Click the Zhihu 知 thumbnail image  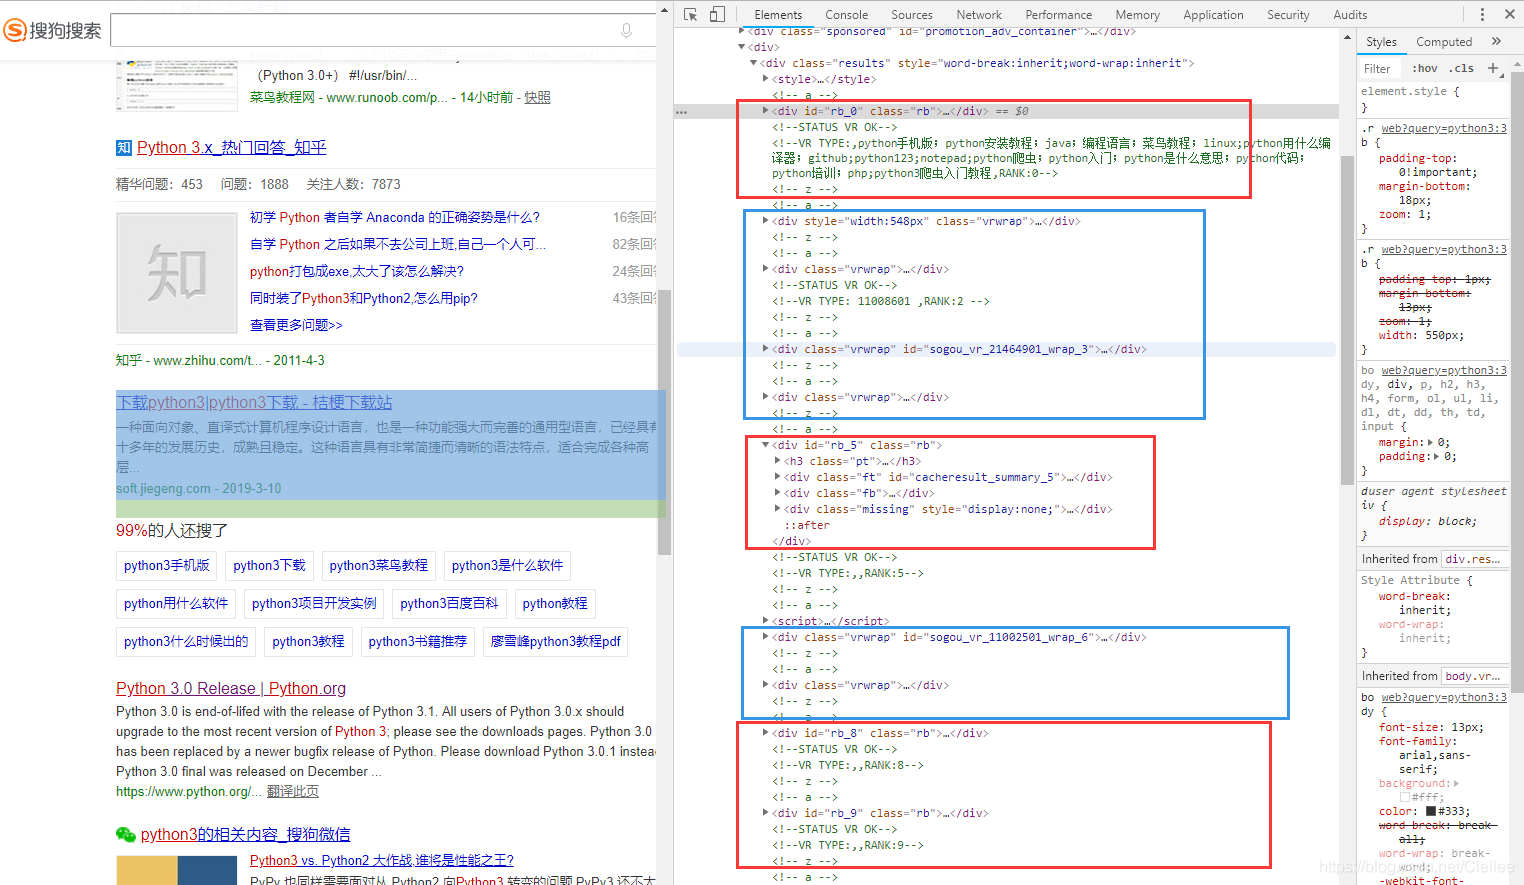click(177, 273)
